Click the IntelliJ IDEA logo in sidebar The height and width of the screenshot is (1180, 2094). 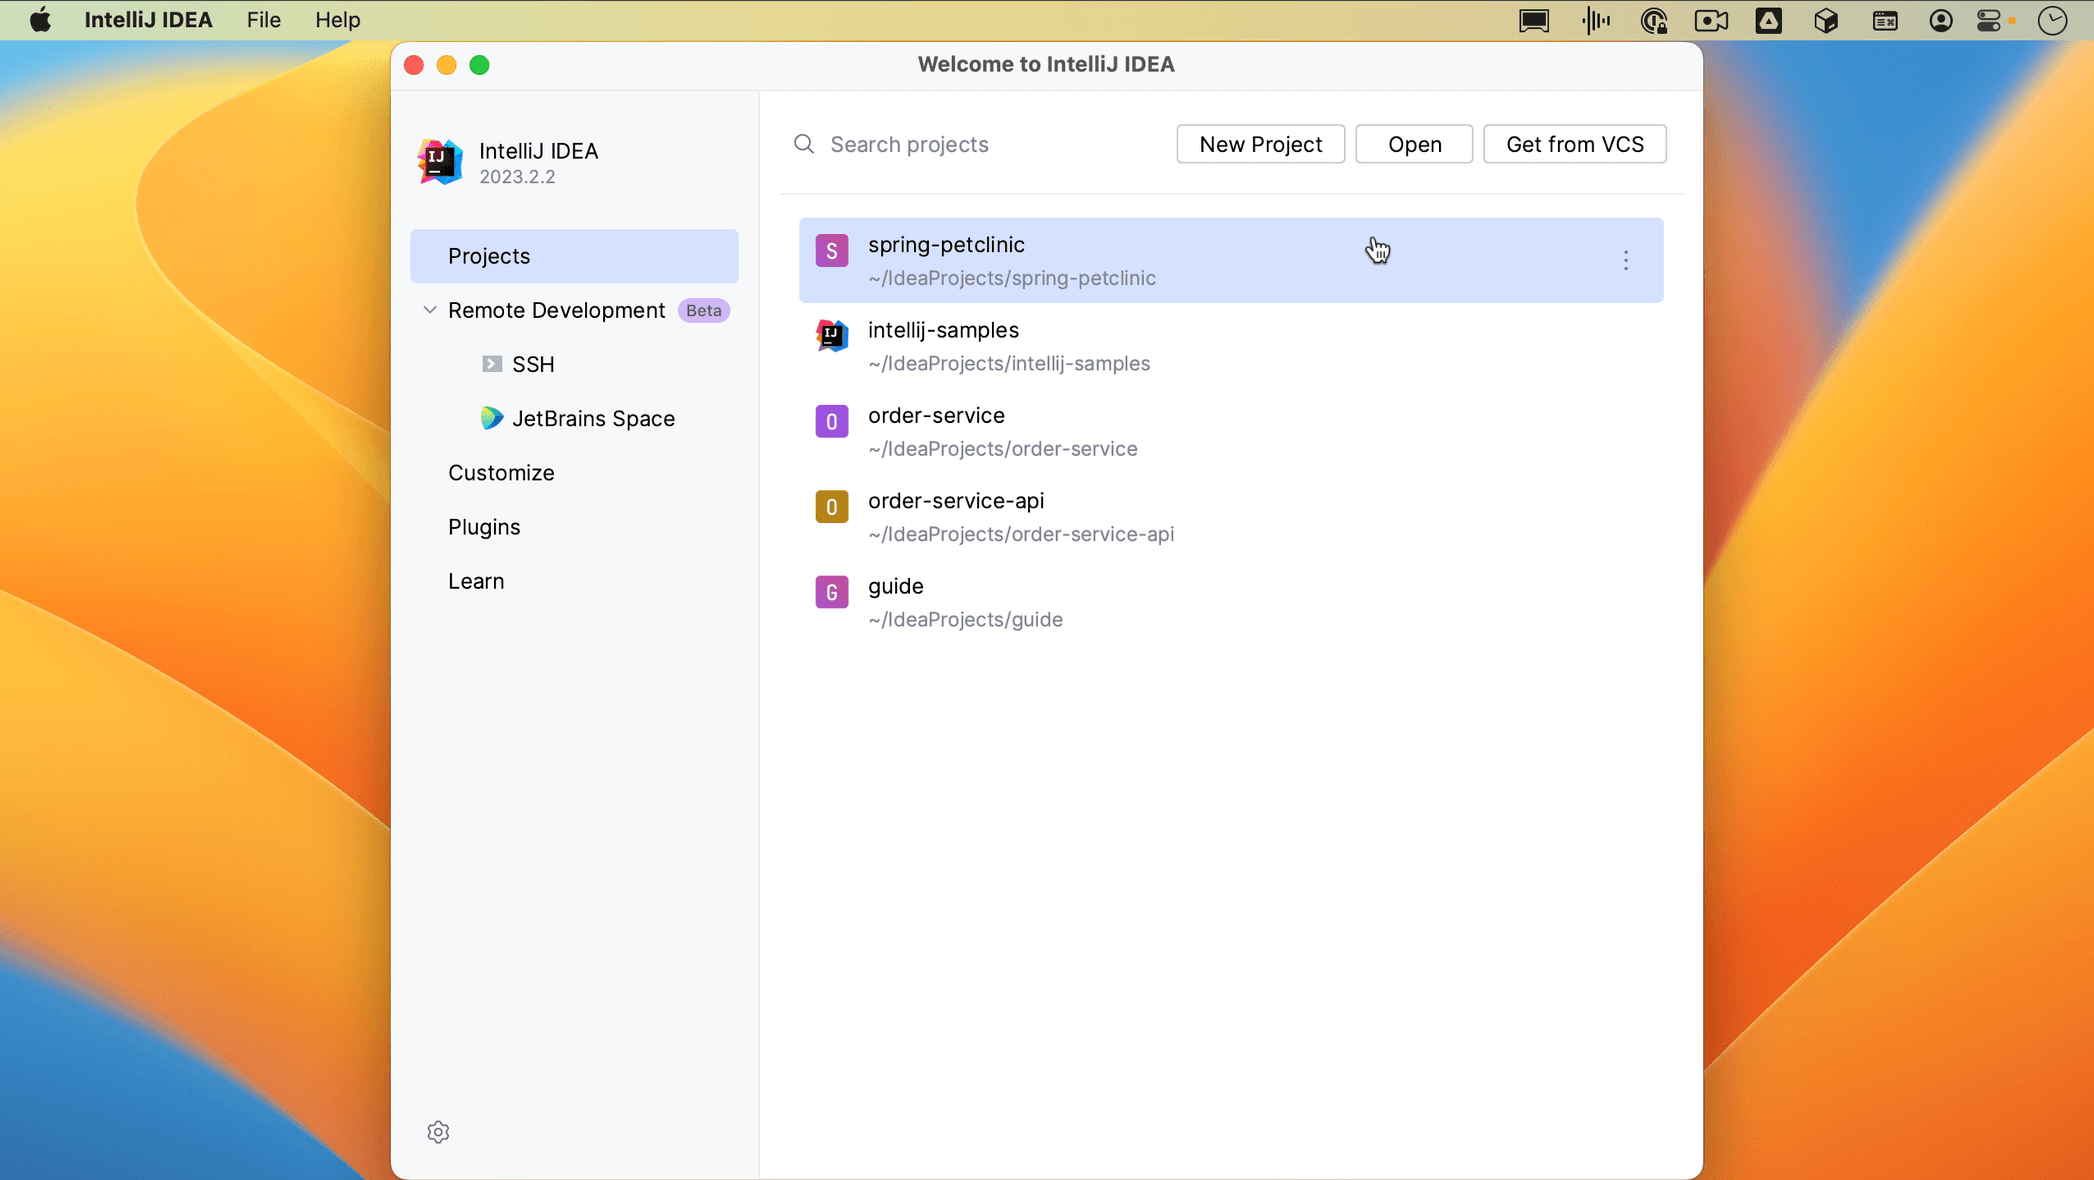click(x=440, y=162)
